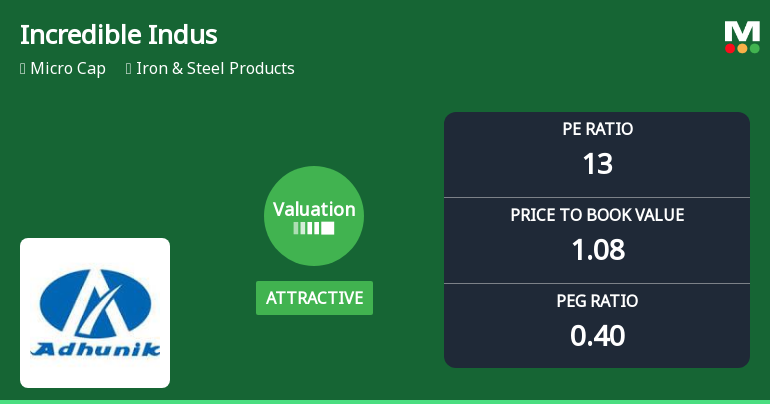The height and width of the screenshot is (404, 770).
Task: Select the PRICE TO BOOK VALUE heading
Action: click(x=597, y=215)
